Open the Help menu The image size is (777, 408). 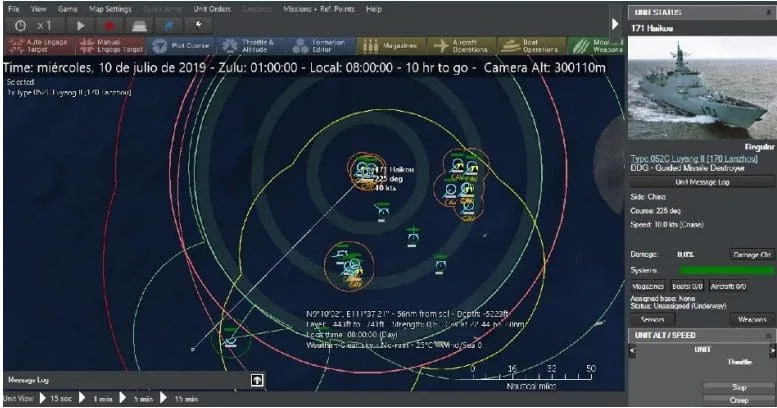[374, 9]
